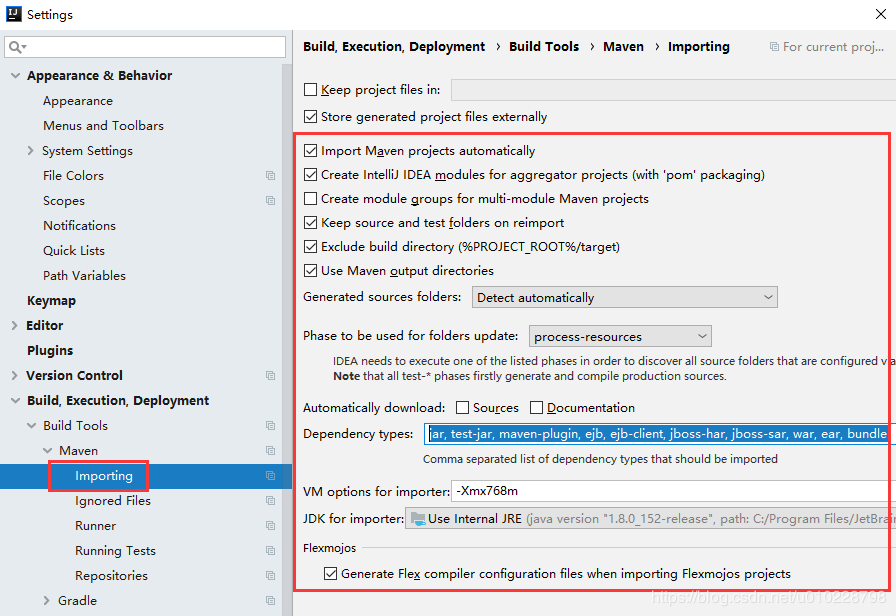Click the settings tree vertical scrollbar
This screenshot has height=616, width=896.
coord(287,339)
